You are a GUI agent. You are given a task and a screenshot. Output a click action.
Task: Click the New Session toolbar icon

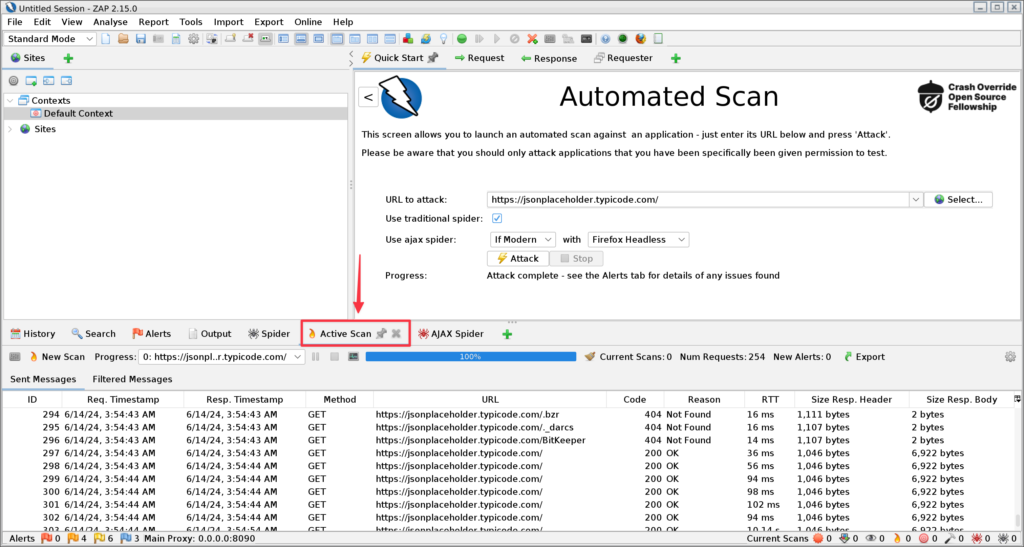(x=105, y=39)
